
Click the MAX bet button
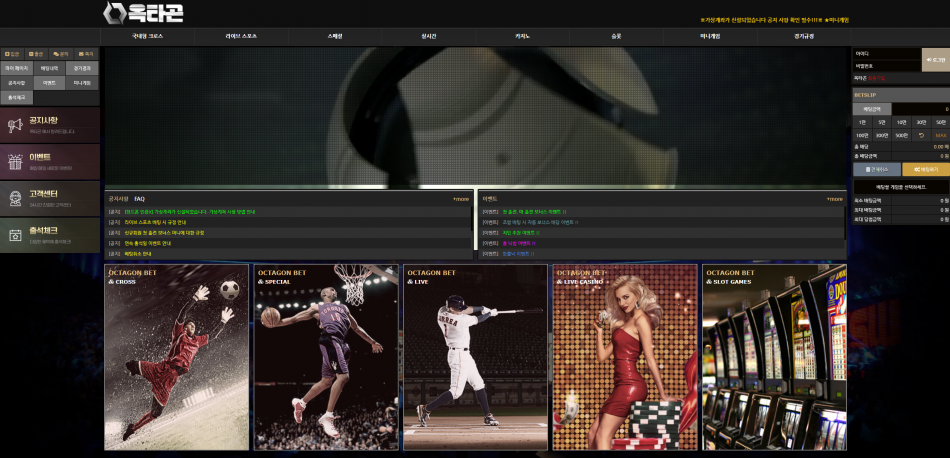click(x=941, y=135)
